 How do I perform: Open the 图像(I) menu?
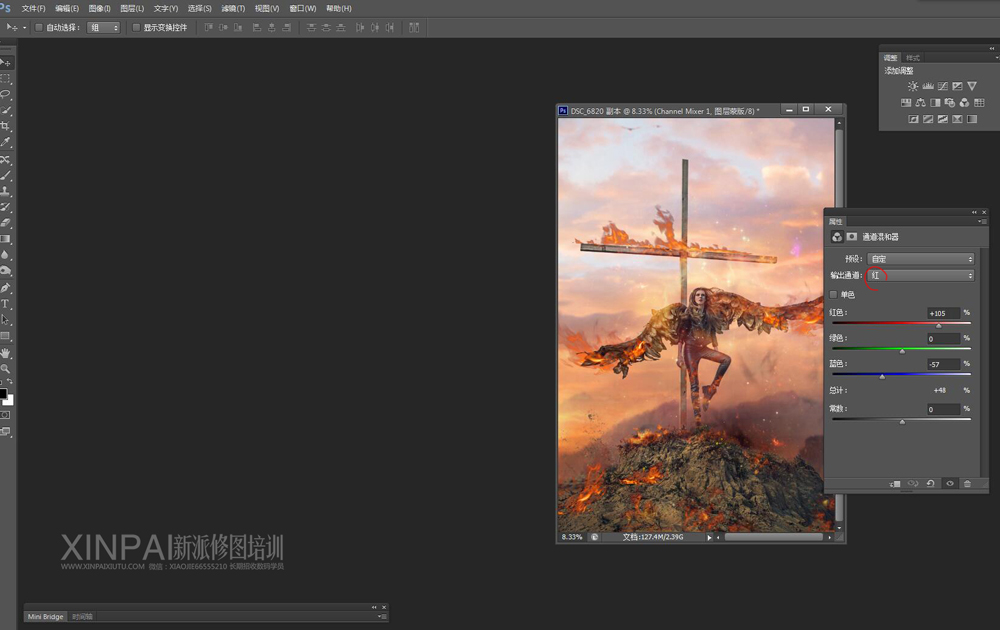pyautogui.click(x=99, y=8)
